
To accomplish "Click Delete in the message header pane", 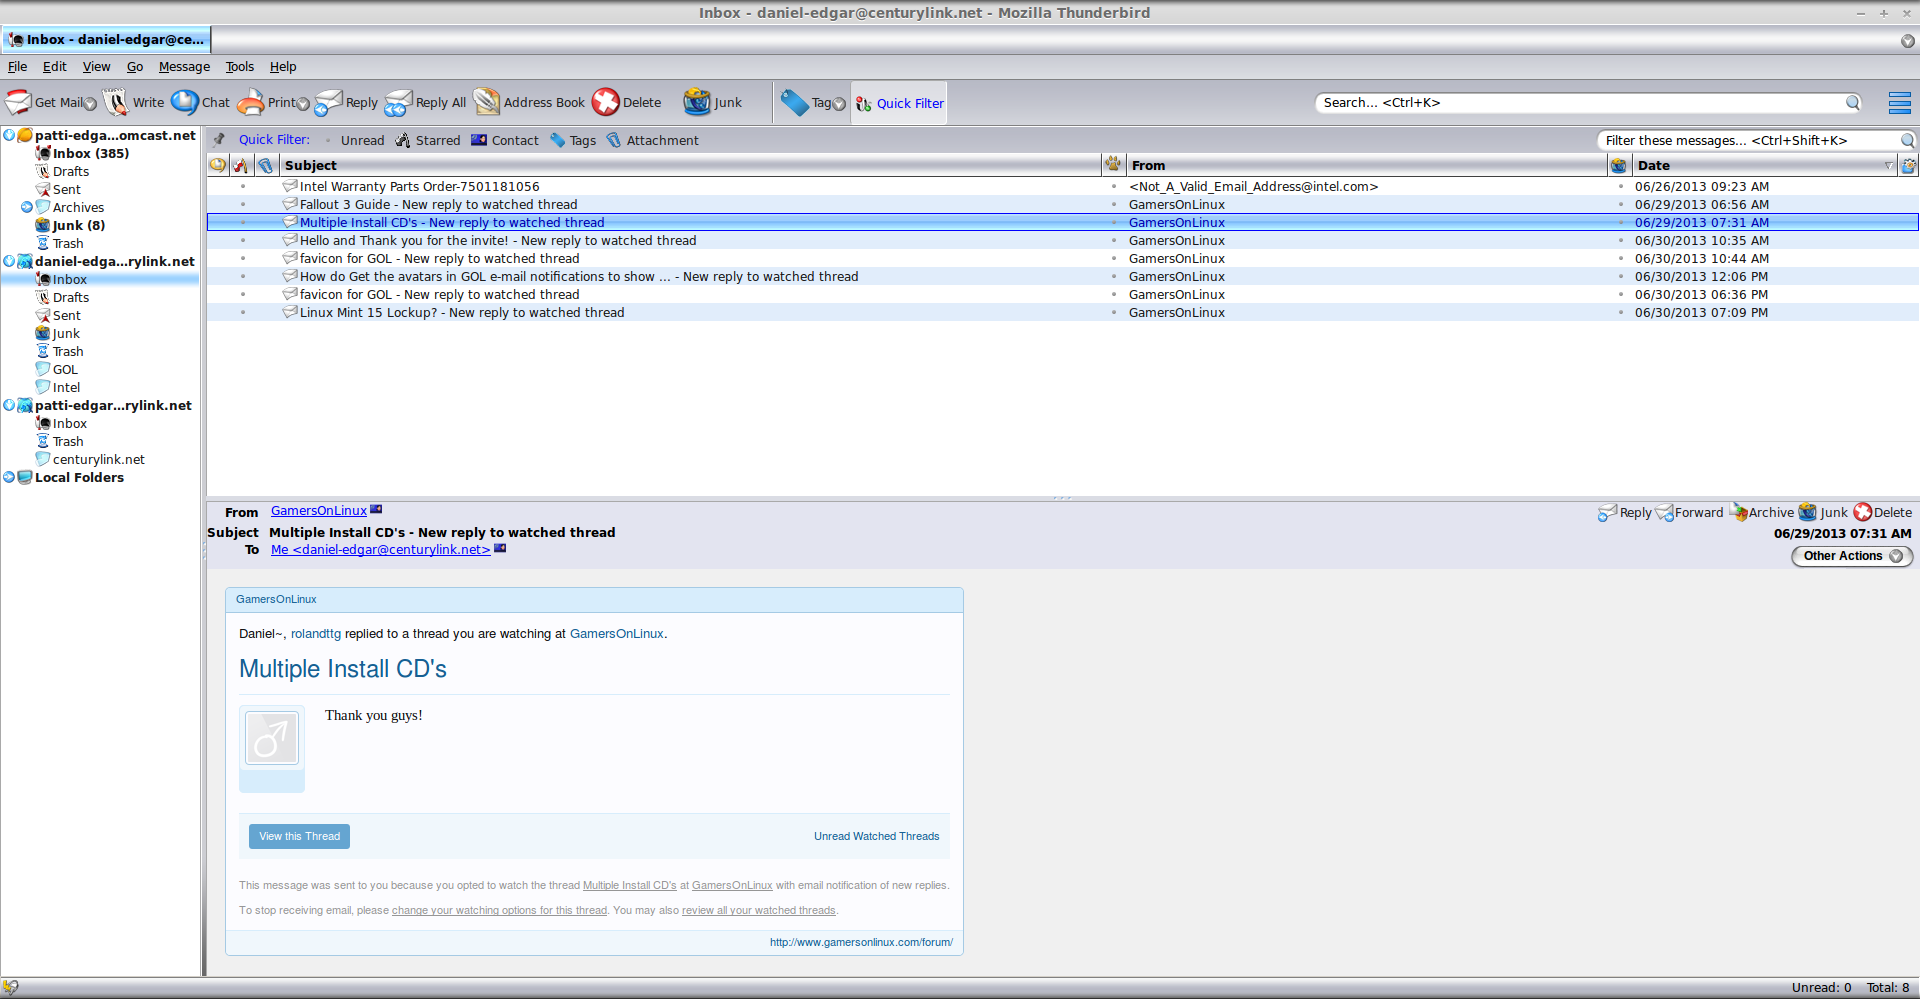I will tap(1883, 512).
